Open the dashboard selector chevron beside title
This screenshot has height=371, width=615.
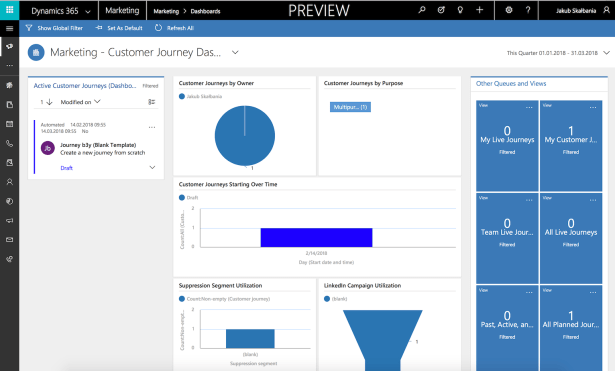coord(235,52)
